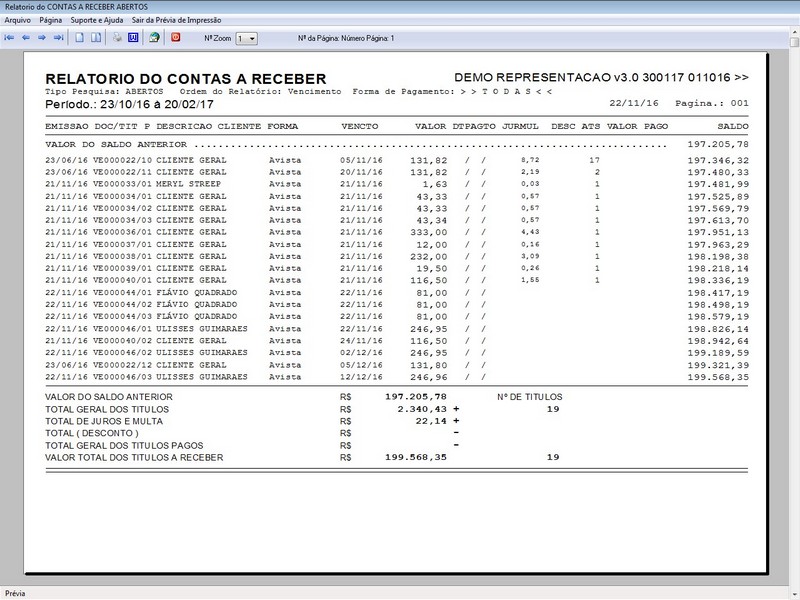Click the red exit preview icon
Screen dimensions: 800x600
176,38
